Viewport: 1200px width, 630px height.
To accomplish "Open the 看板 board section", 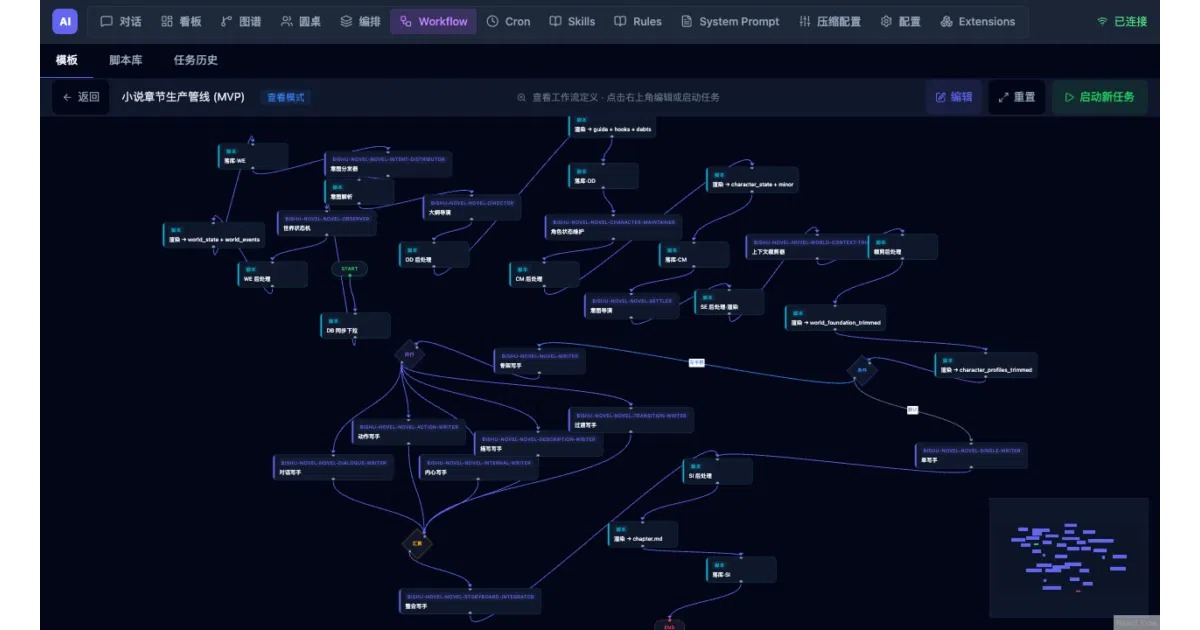I will coord(181,21).
